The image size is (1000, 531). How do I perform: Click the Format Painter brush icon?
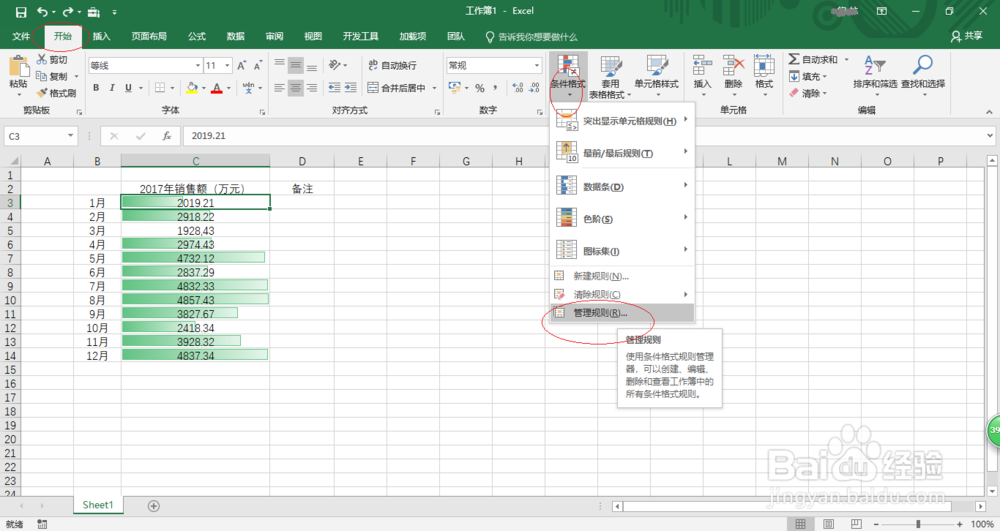(42, 93)
